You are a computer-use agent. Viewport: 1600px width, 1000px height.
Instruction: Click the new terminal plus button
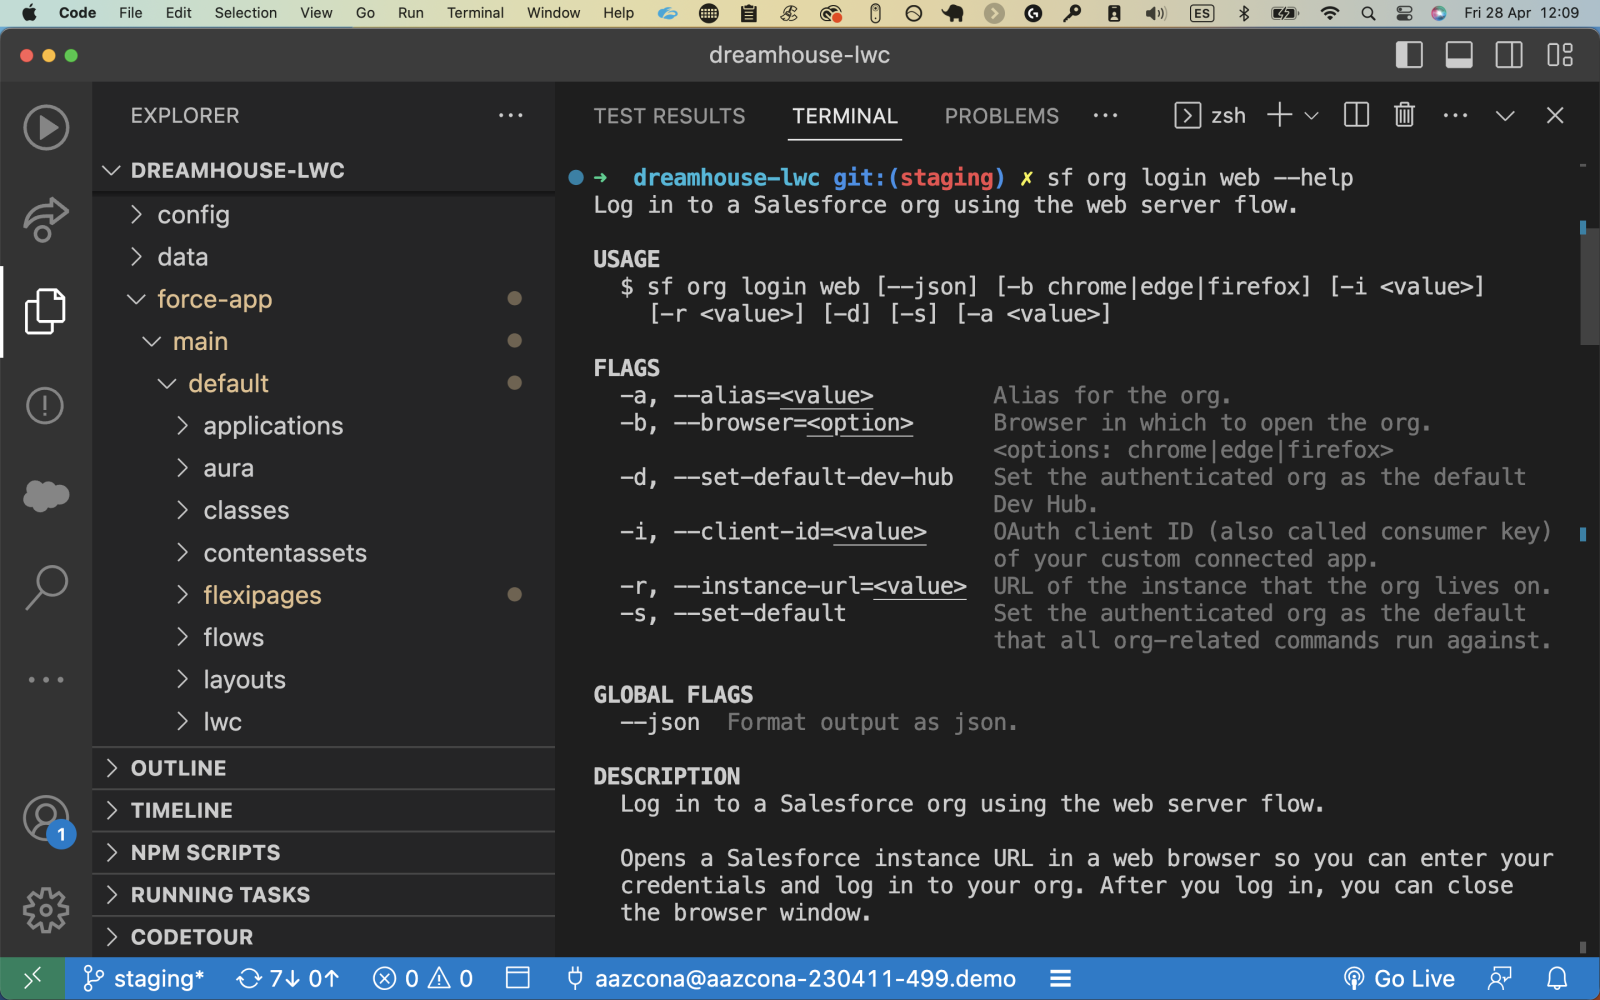click(x=1279, y=115)
